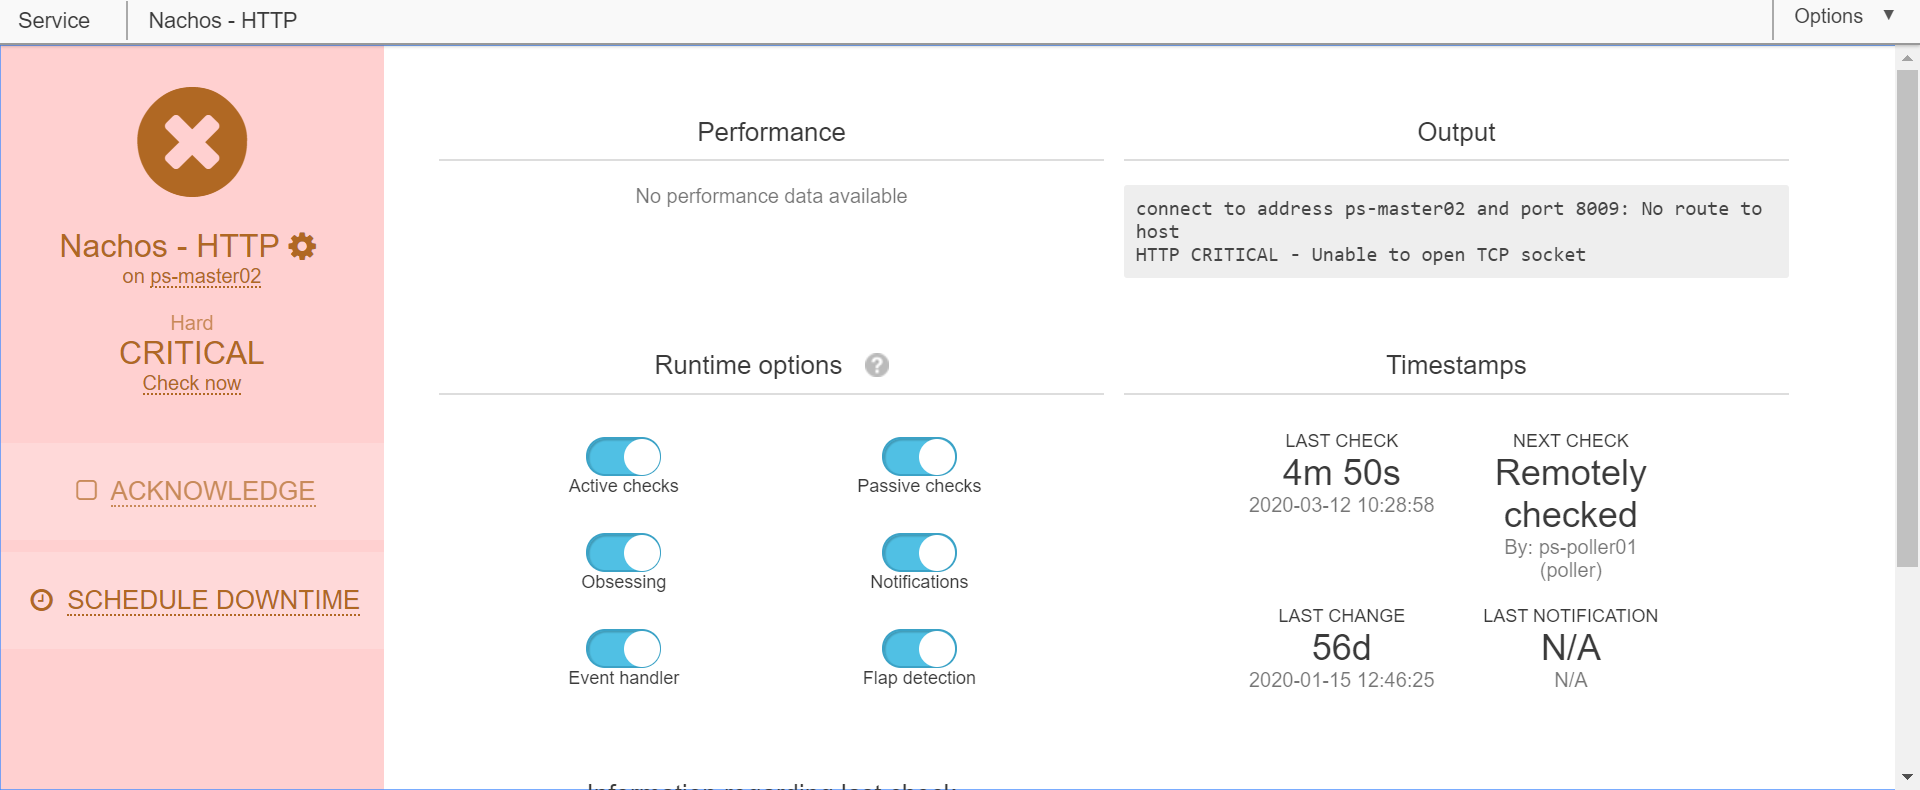Click the Nachos - HTTP header title

pyautogui.click(x=222, y=21)
